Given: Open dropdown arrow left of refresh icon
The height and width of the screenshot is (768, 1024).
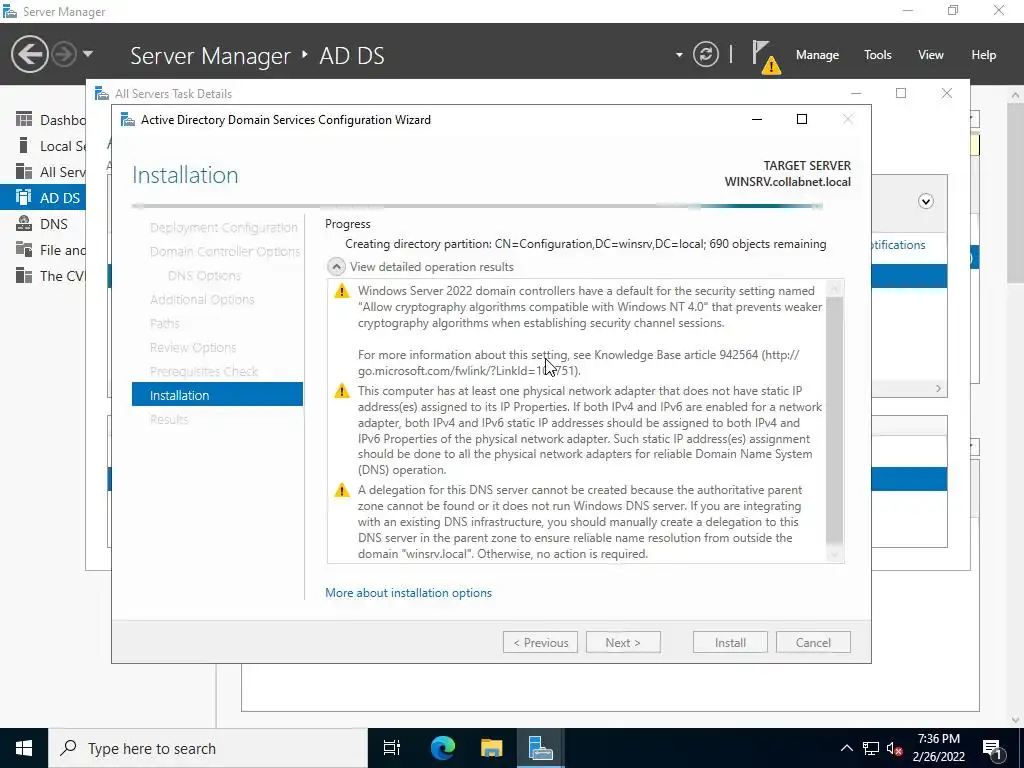Looking at the screenshot, I should click(x=679, y=55).
